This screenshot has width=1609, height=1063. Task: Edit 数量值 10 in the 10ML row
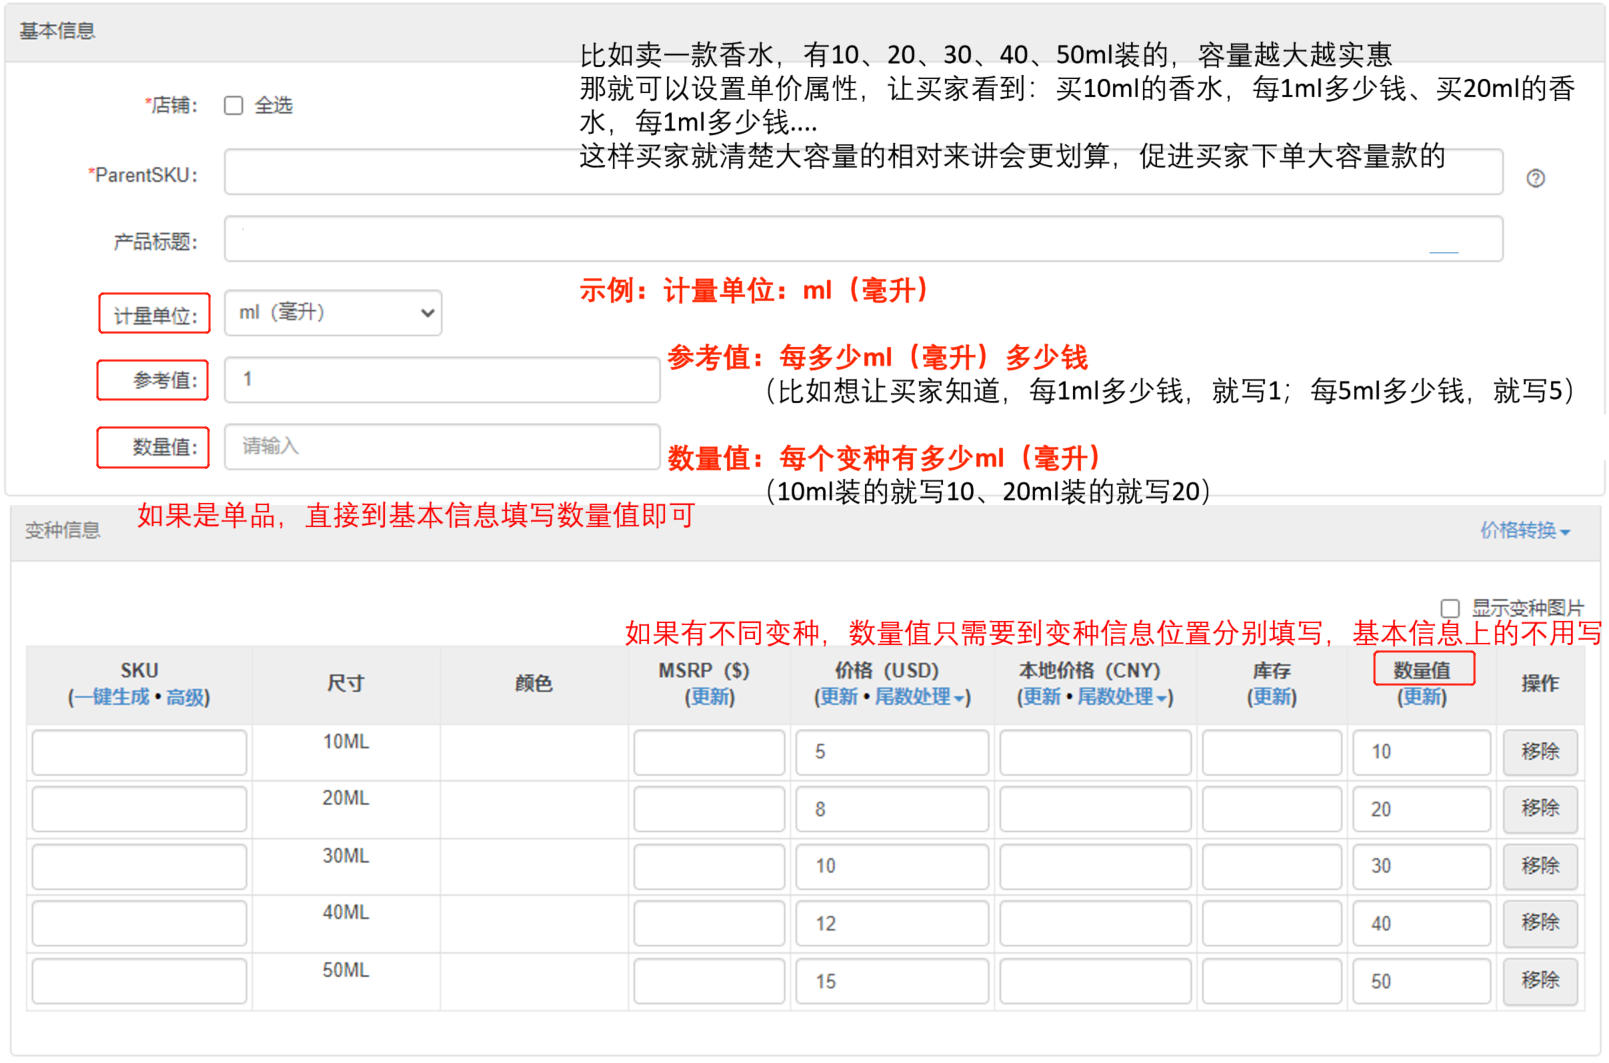[x=1422, y=752]
